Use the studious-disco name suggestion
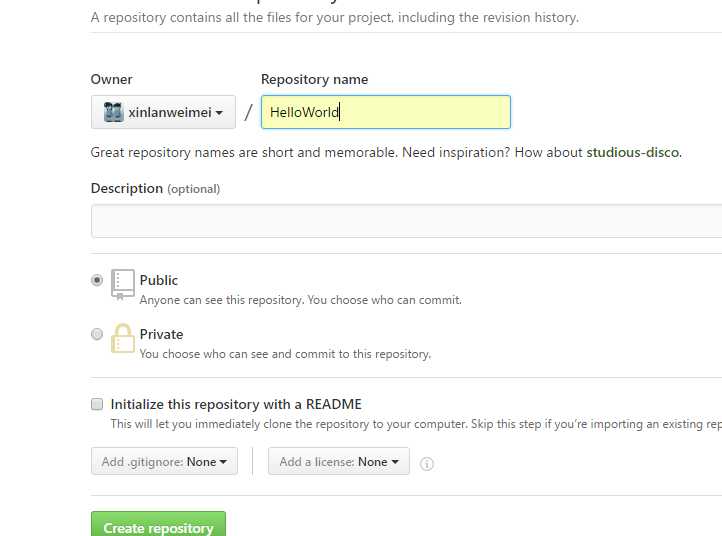722x536 pixels. pos(633,152)
